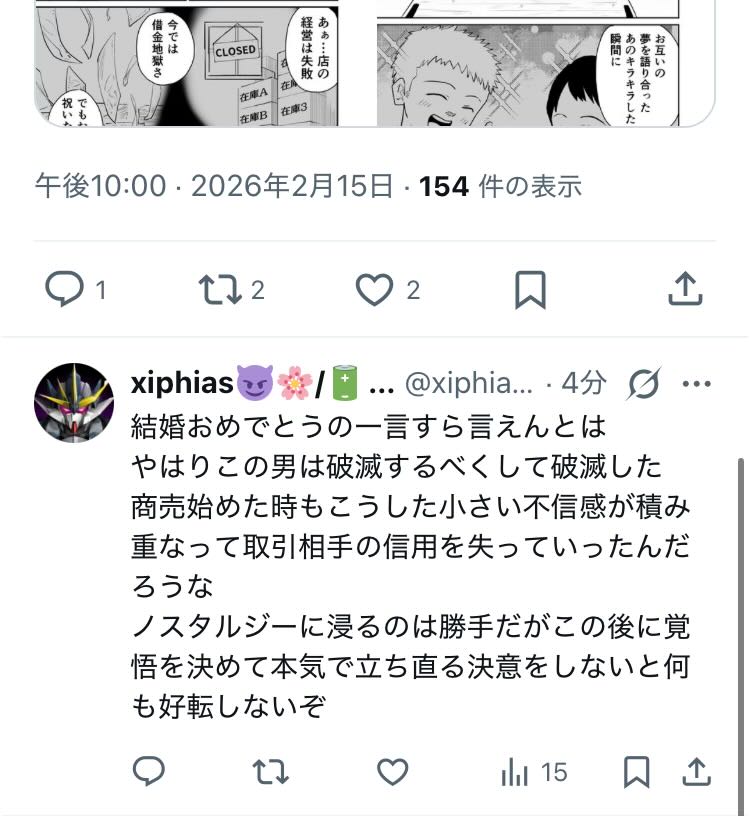Repost the xiphias reply
Screen dimensions: 750x816
[270, 772]
